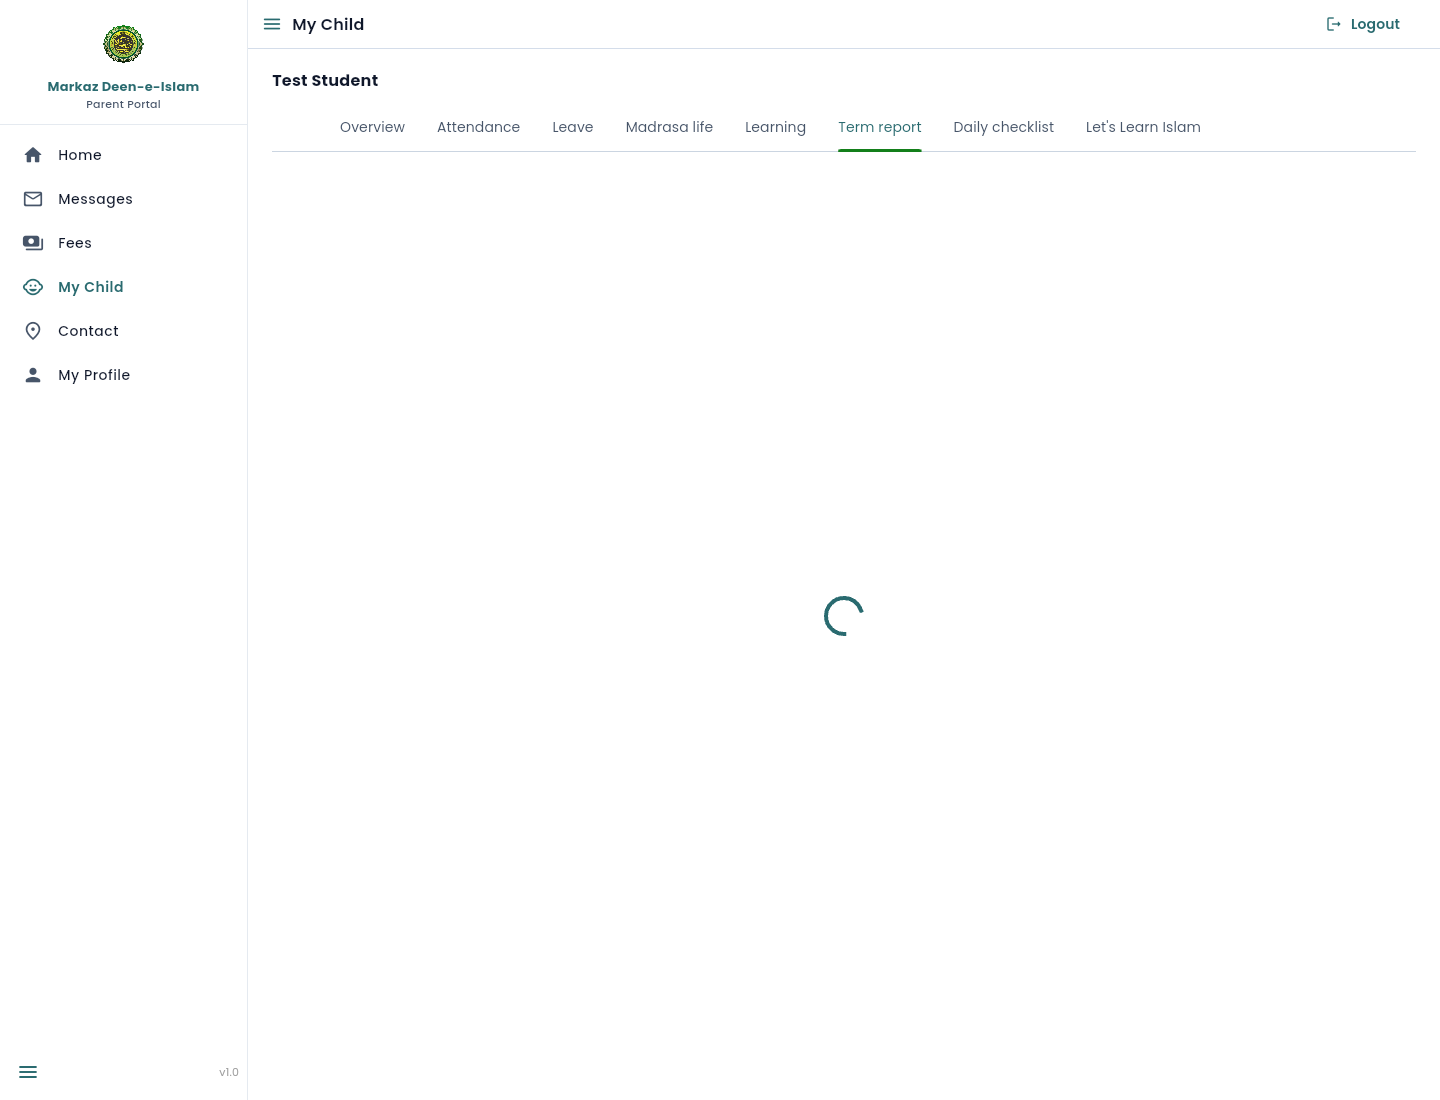1440x1100 pixels.
Task: Select My Child sidebar item
Action: pyautogui.click(x=124, y=287)
